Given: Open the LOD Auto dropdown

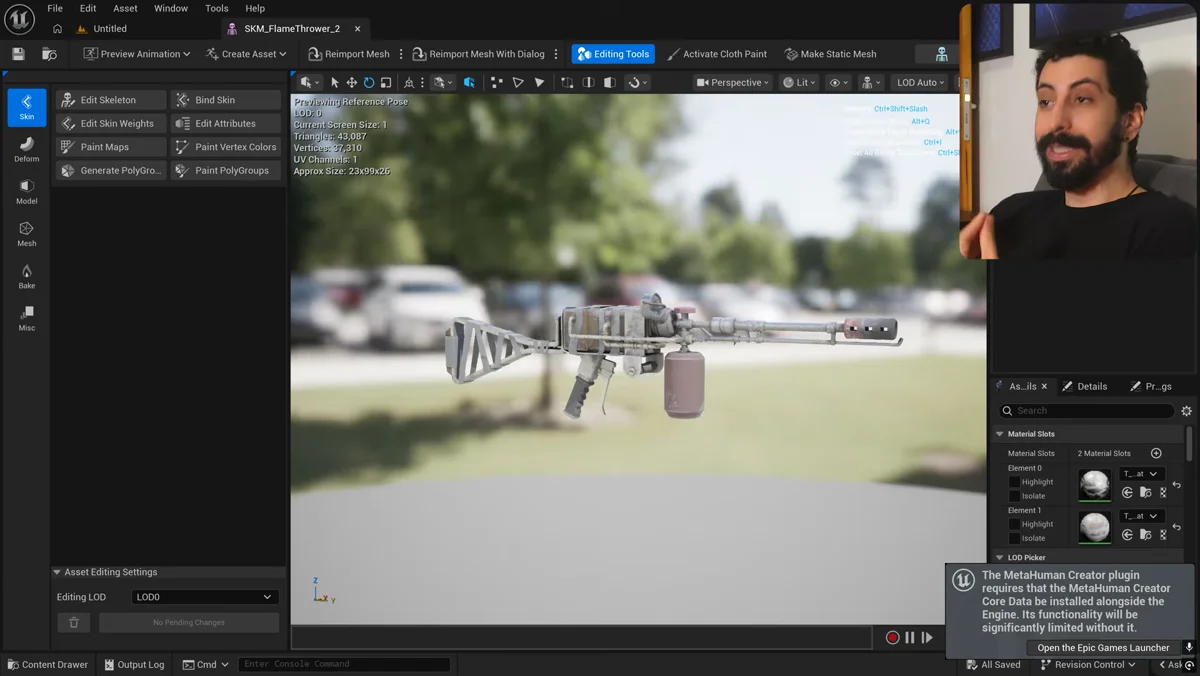Looking at the screenshot, I should (x=921, y=82).
